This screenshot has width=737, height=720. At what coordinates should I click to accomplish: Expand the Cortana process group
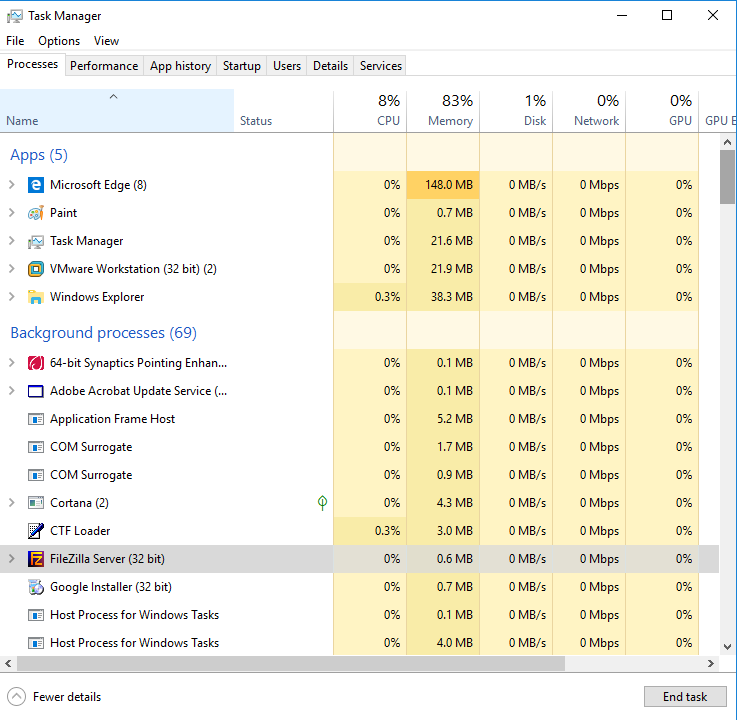point(12,503)
